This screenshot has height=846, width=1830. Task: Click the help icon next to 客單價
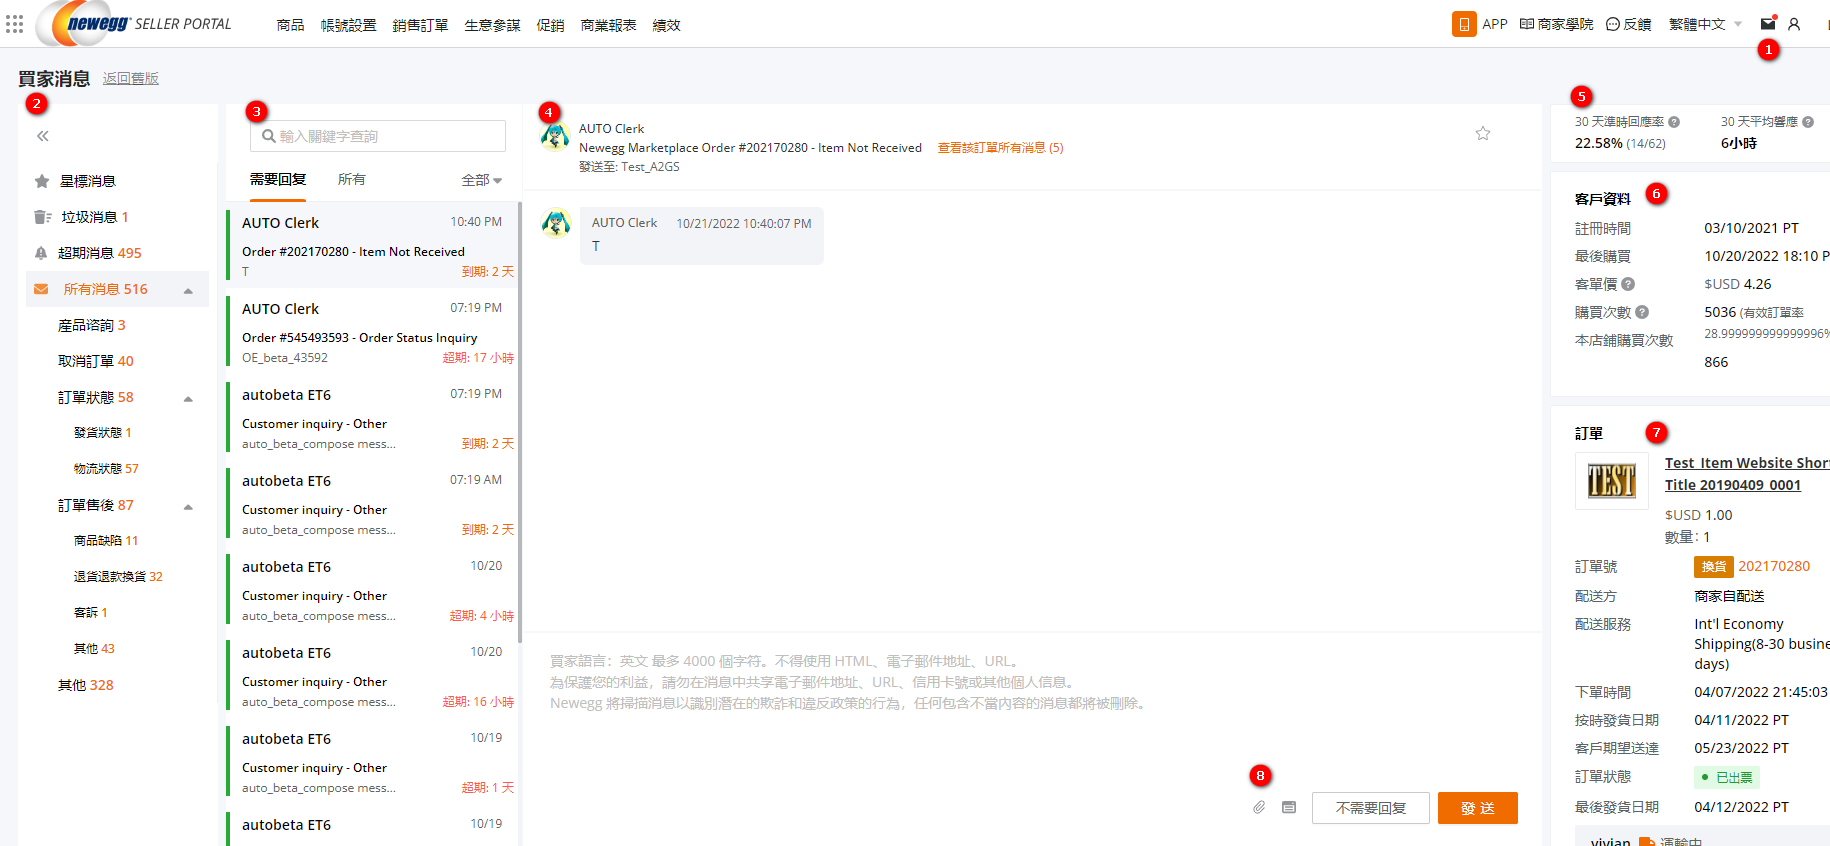(1628, 284)
